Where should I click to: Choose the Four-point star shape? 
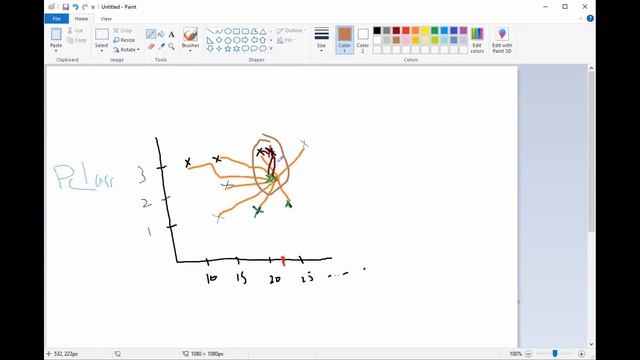pyautogui.click(x=219, y=49)
